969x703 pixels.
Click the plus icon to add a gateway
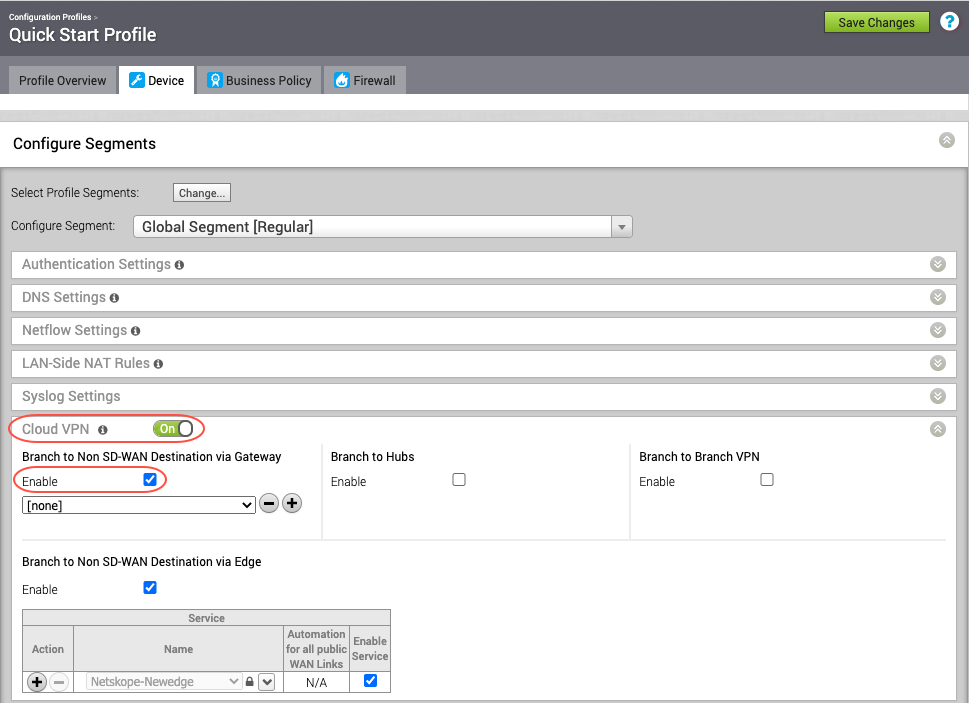pos(291,503)
